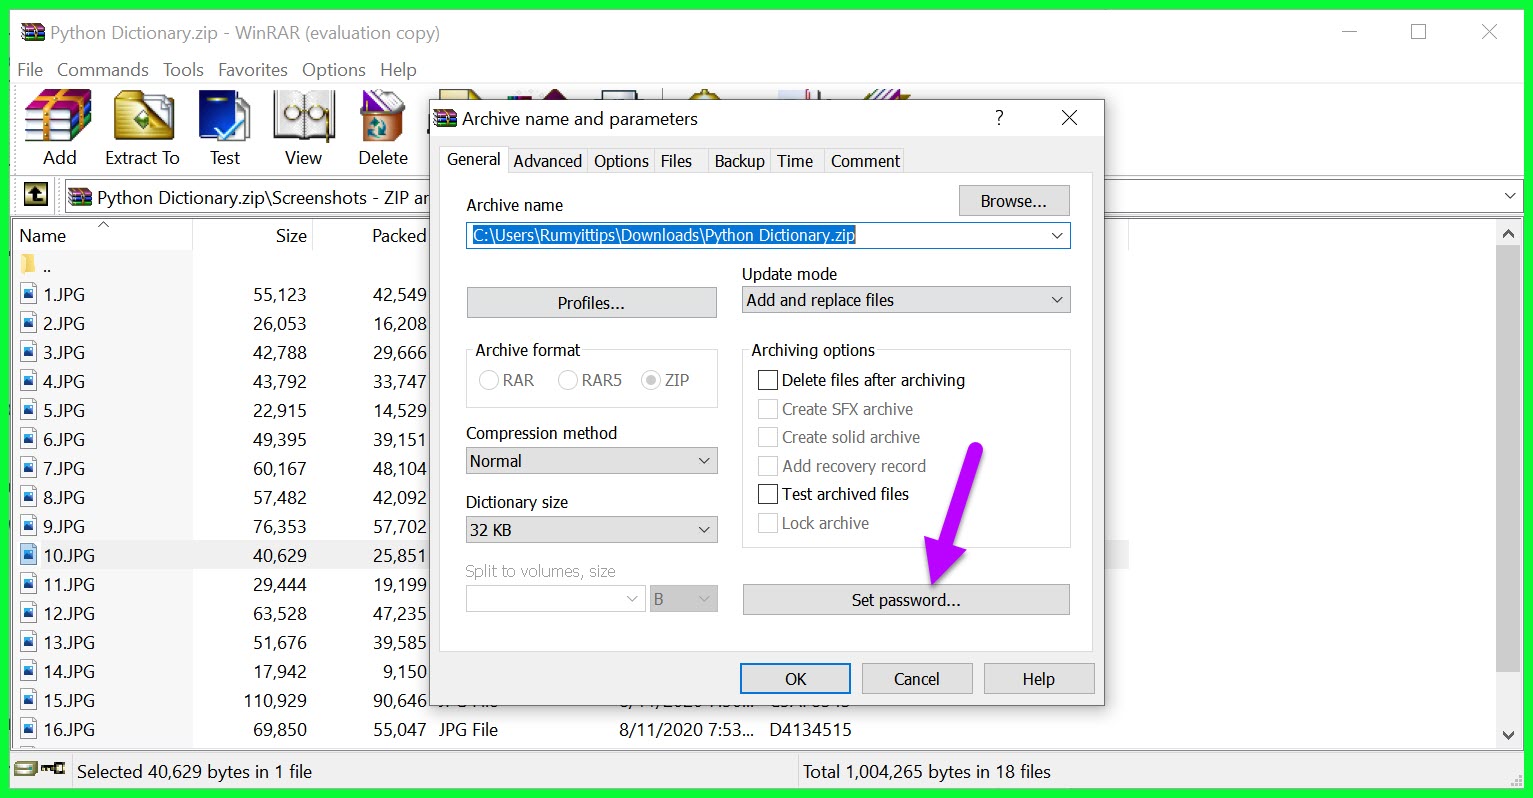Sort the file list by Size column
This screenshot has width=1533, height=798.
point(291,236)
